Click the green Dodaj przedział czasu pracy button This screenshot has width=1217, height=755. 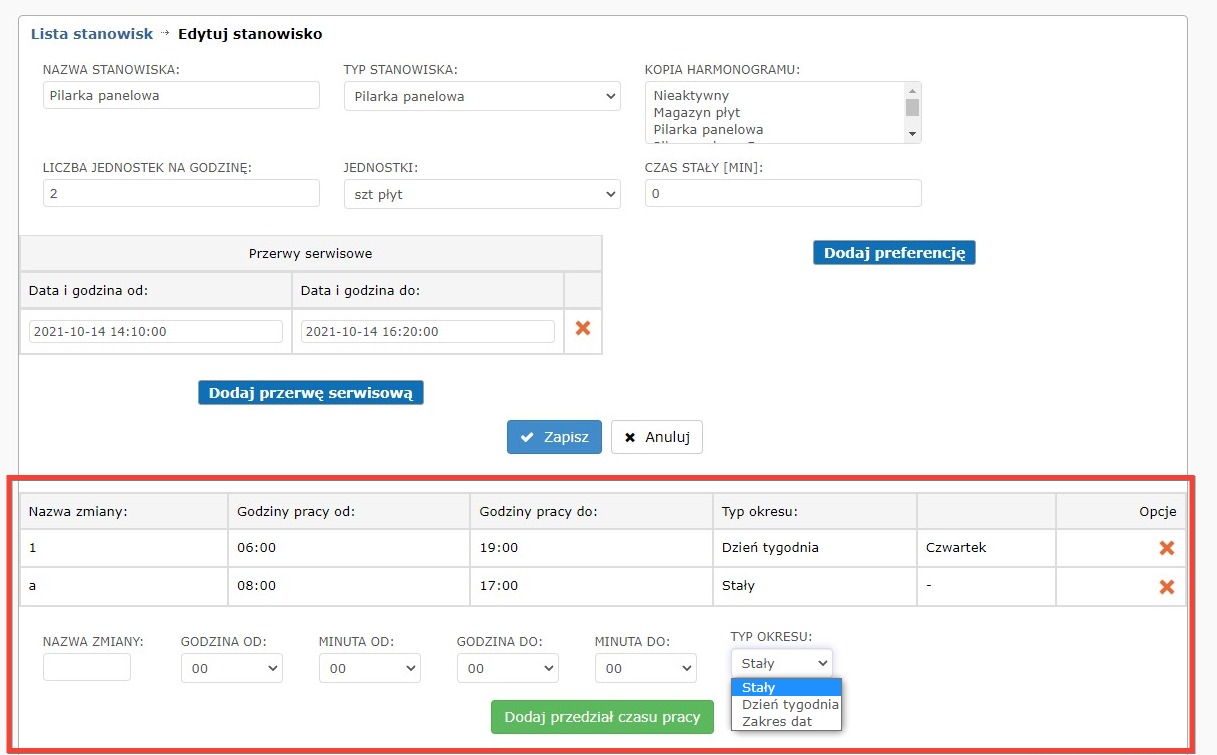click(x=602, y=717)
